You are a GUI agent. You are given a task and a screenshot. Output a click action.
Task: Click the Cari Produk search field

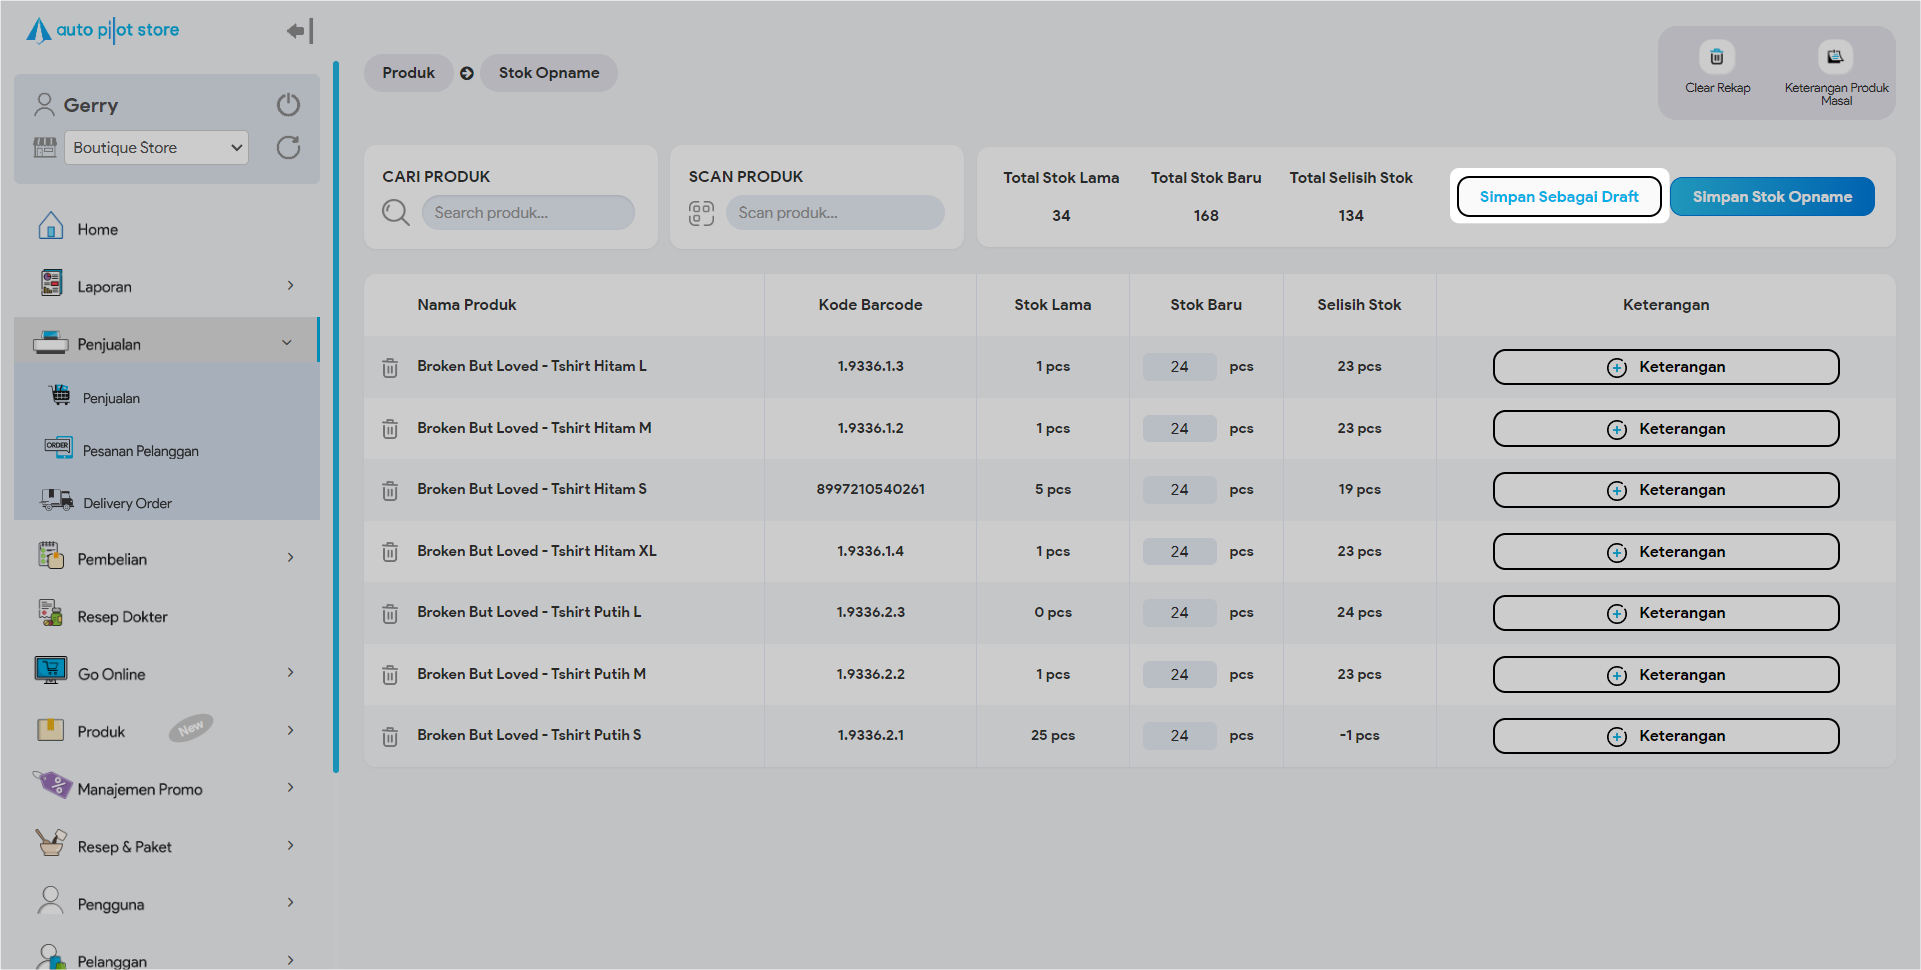528,213
